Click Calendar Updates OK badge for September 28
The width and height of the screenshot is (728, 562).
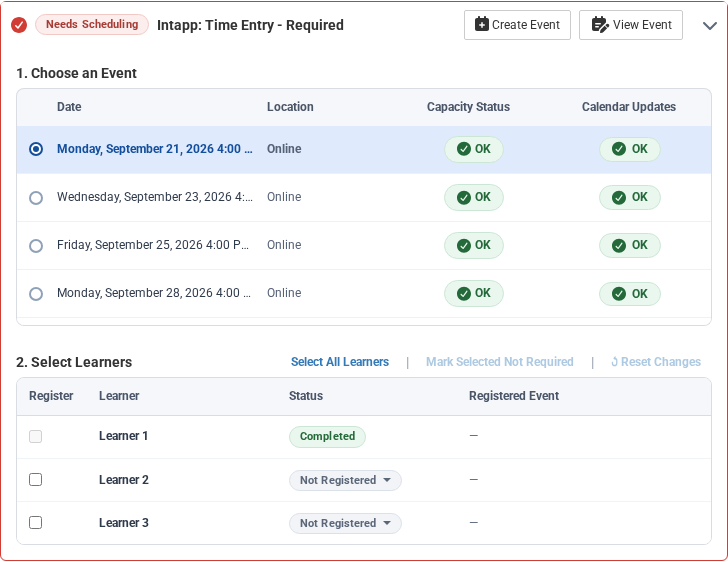[x=630, y=294]
